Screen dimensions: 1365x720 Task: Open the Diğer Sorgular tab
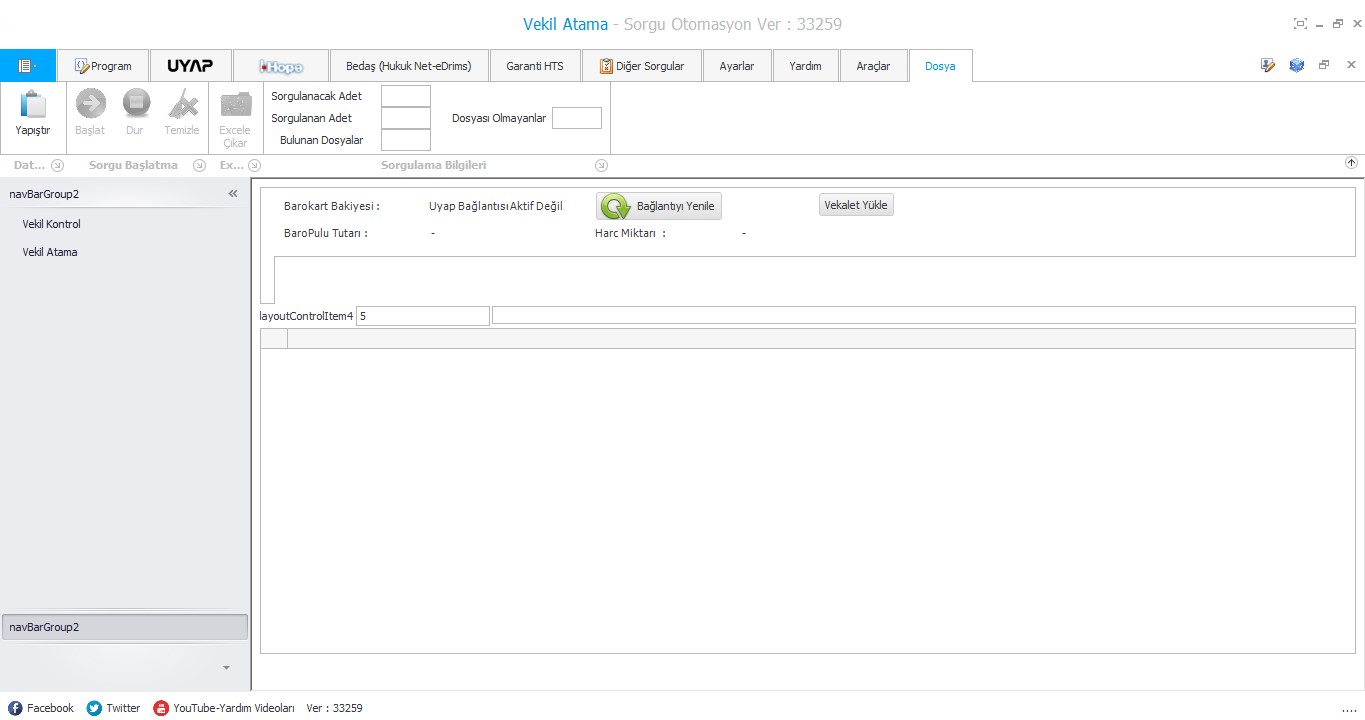point(642,66)
